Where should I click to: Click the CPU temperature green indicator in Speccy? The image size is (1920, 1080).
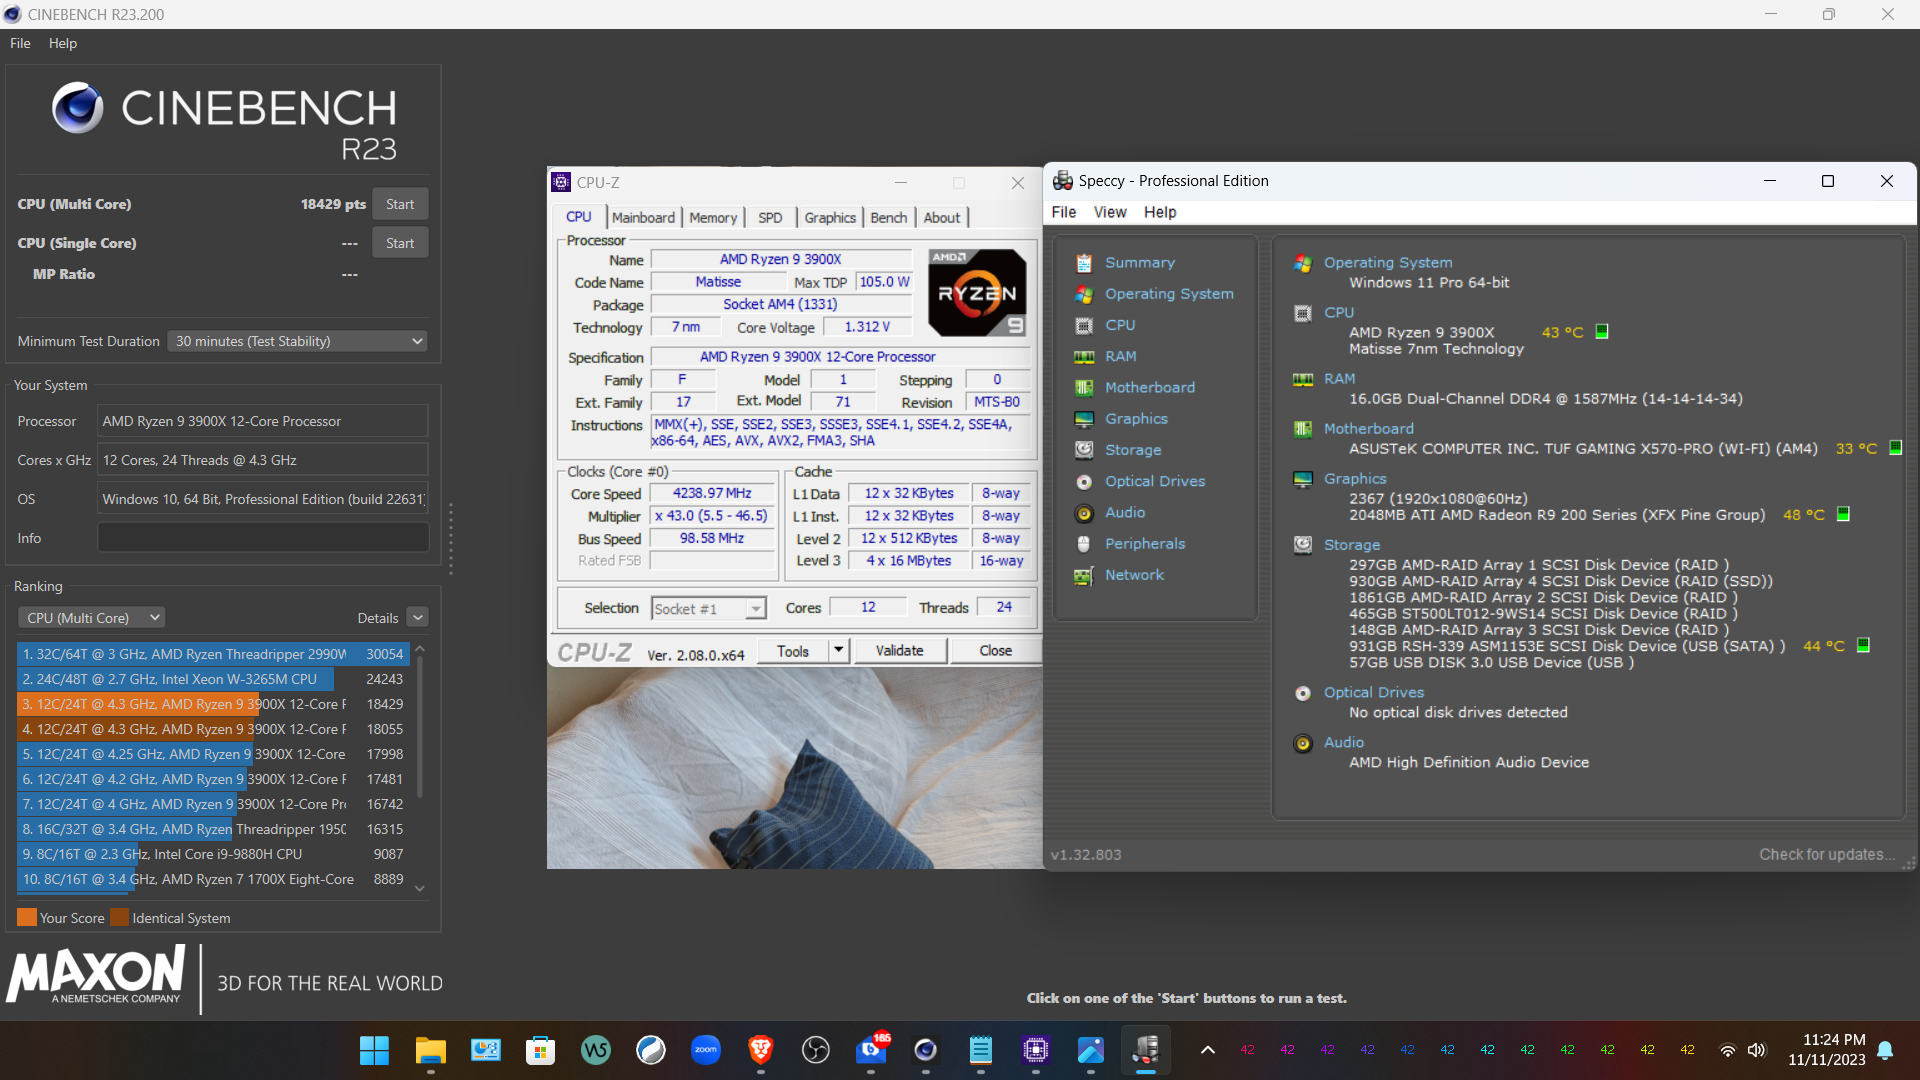coord(1602,332)
